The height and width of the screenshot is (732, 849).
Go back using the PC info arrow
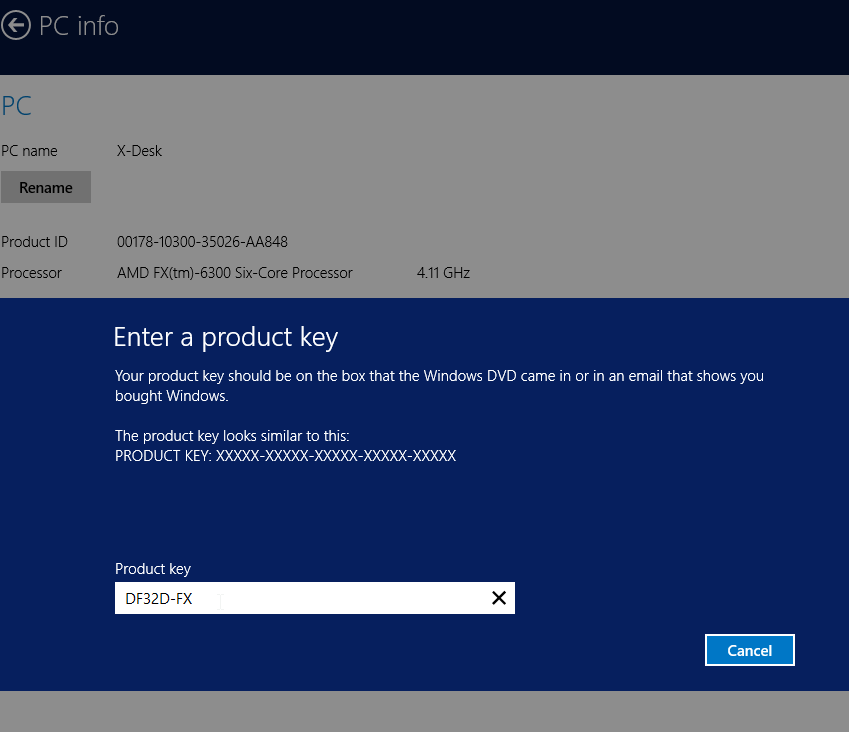[x=15, y=25]
